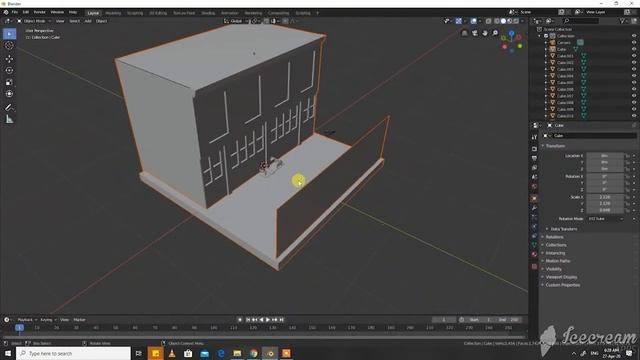This screenshot has width=640, height=360.
Task: Switch to the UV Editing workspace tab
Action: pos(158,13)
